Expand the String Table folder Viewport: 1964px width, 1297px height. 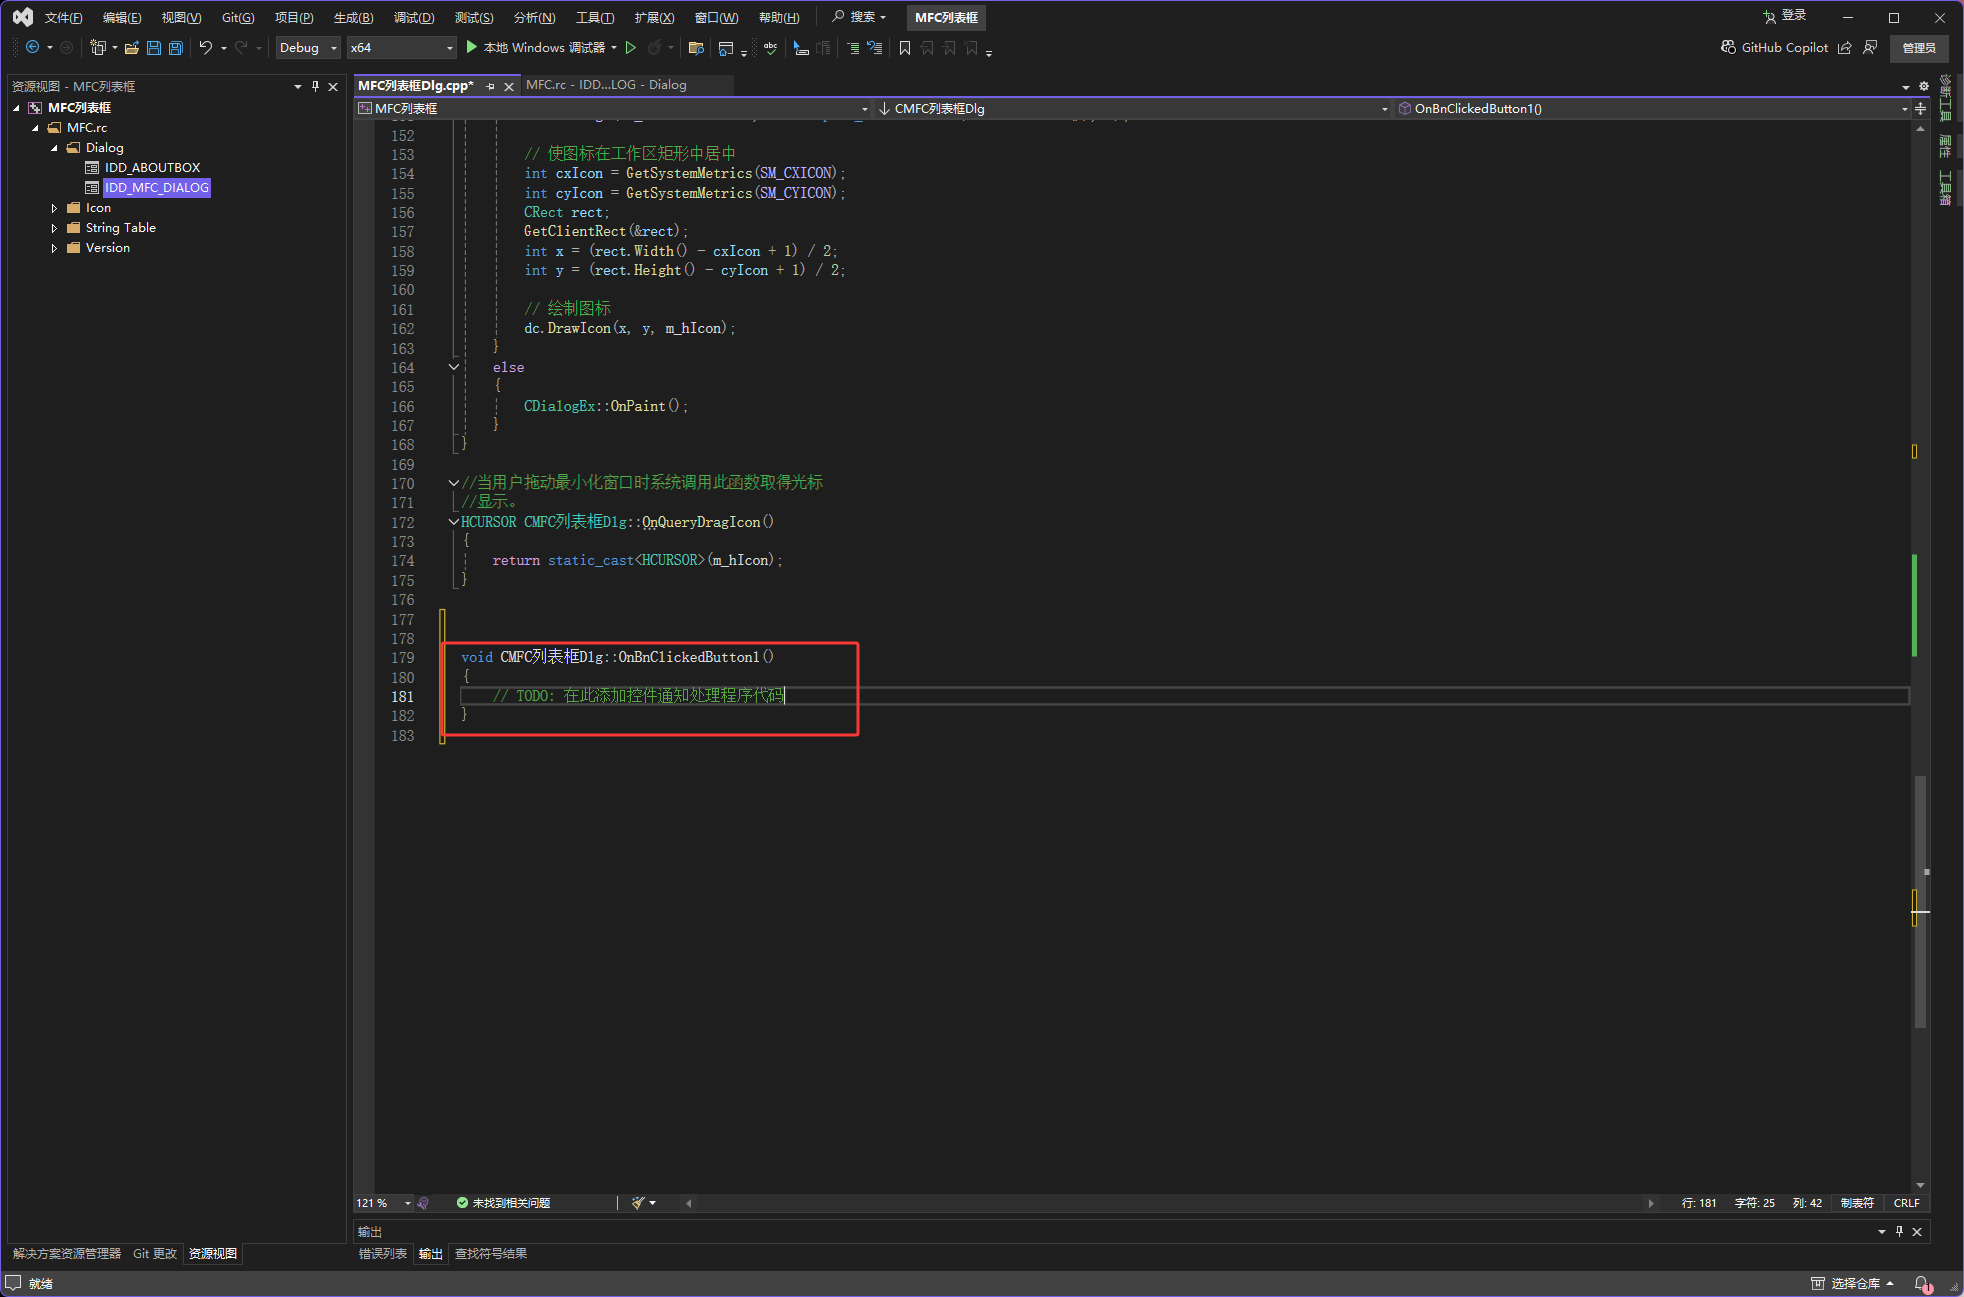(x=54, y=228)
